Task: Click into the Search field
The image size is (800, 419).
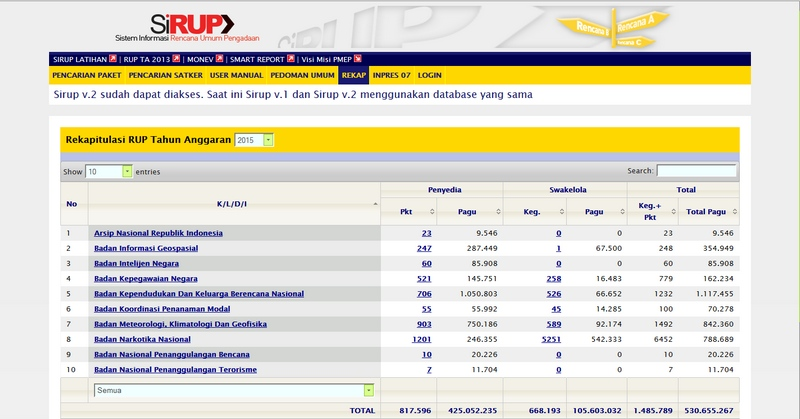Action: [696, 170]
